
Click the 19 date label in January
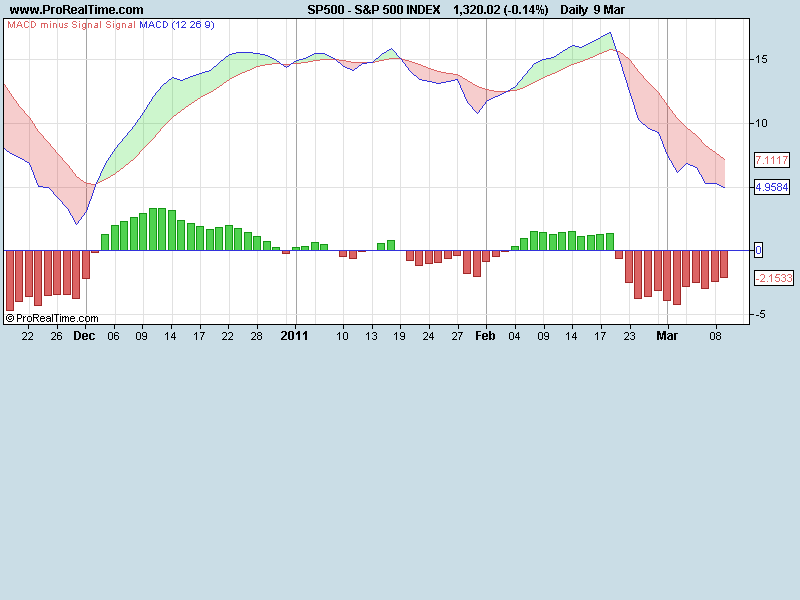click(399, 336)
